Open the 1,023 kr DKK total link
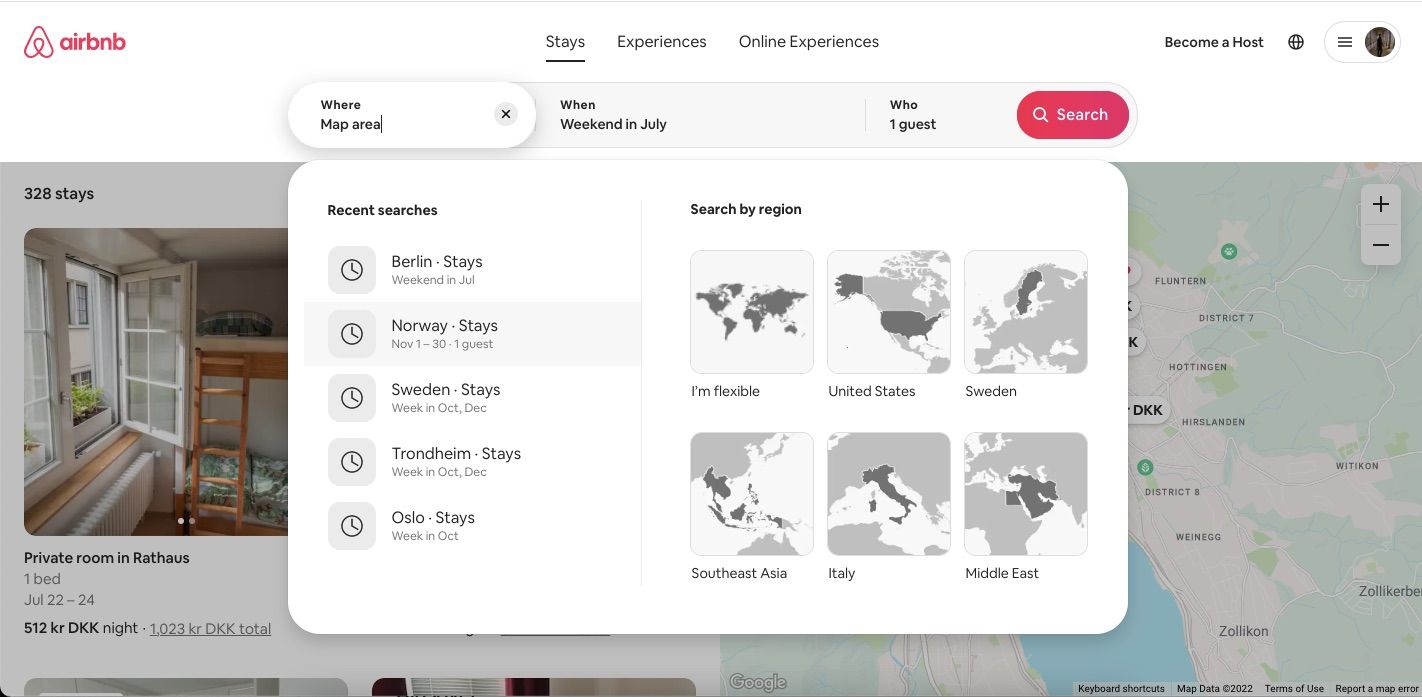The width and height of the screenshot is (1422, 697). 210,628
